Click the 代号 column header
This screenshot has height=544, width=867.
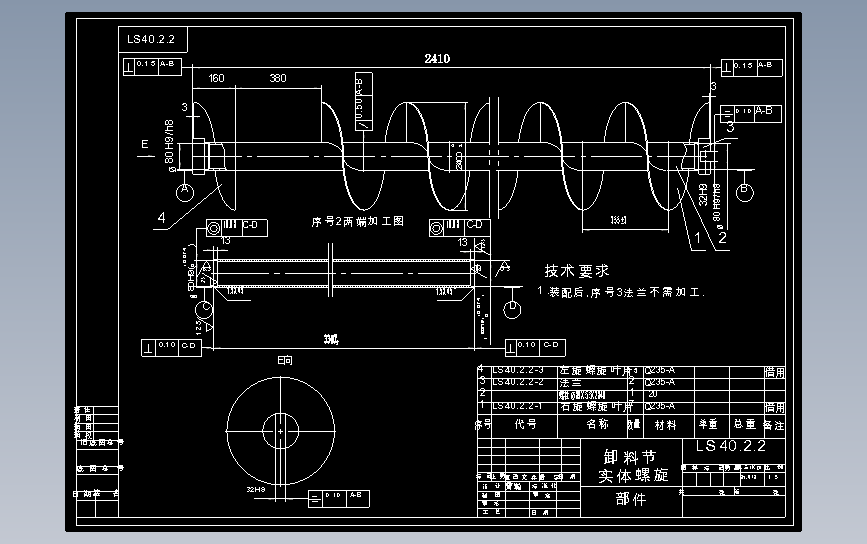tap(525, 424)
